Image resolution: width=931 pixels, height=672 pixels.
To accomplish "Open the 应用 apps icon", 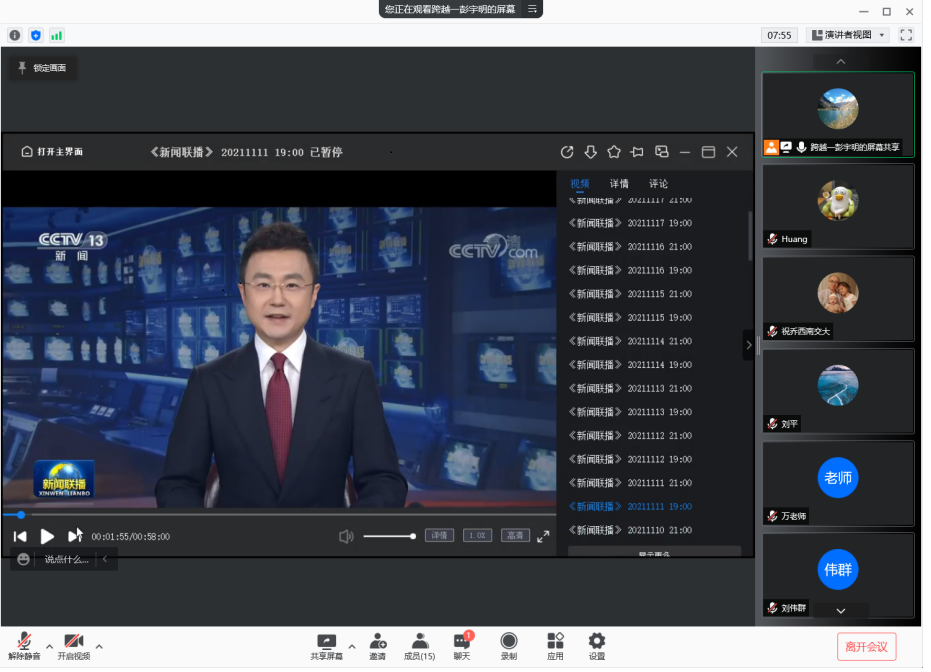I will pos(555,642).
